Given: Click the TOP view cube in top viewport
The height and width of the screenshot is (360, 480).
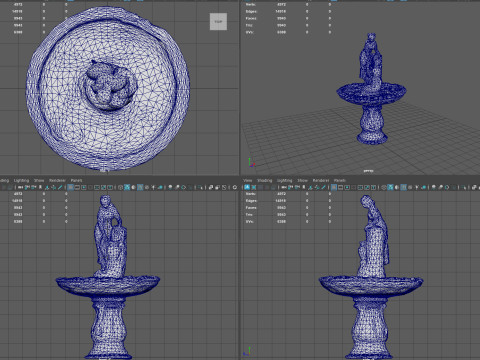Looking at the screenshot, I should (218, 21).
